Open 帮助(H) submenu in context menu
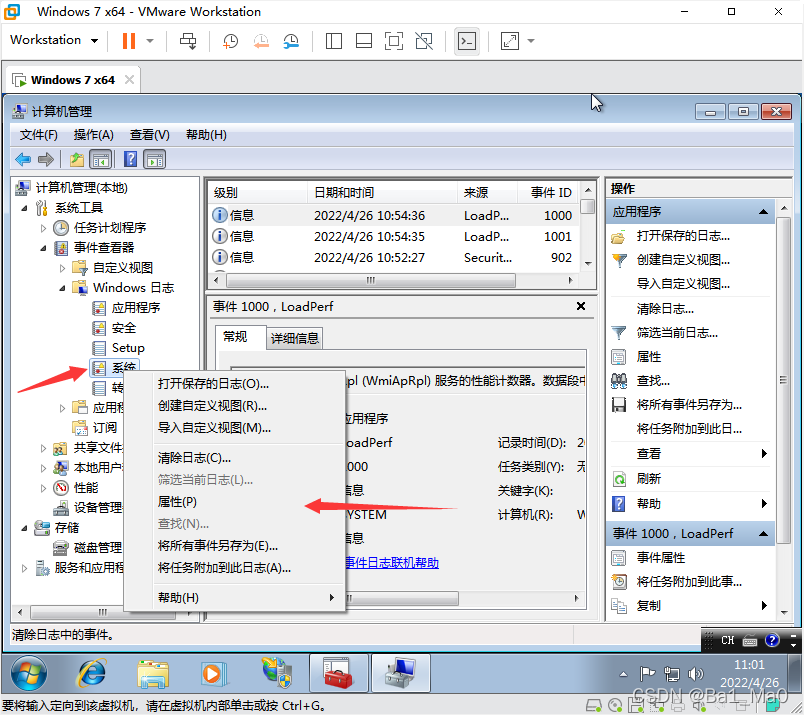Screen dimensions: 804x715 (246, 598)
